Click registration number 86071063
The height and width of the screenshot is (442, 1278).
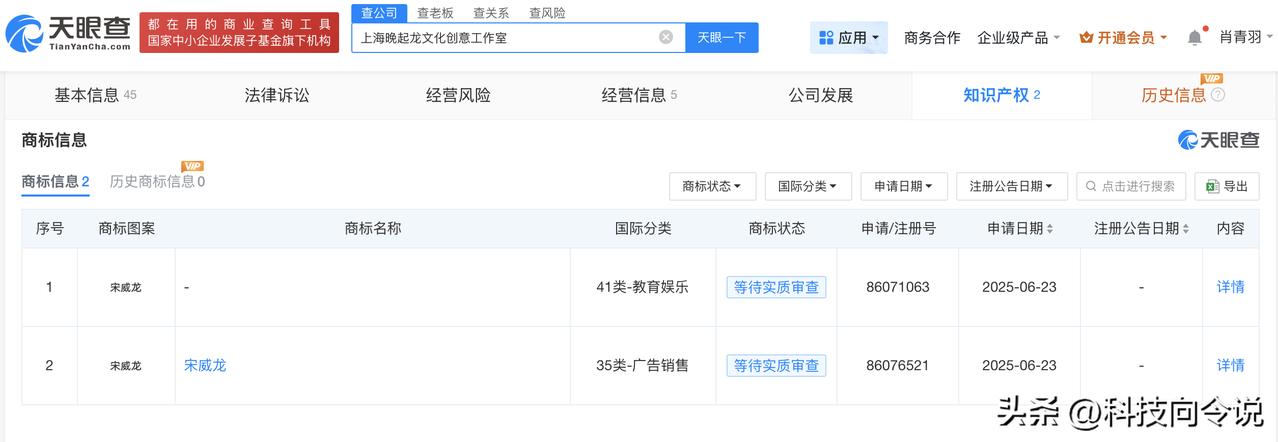point(897,287)
